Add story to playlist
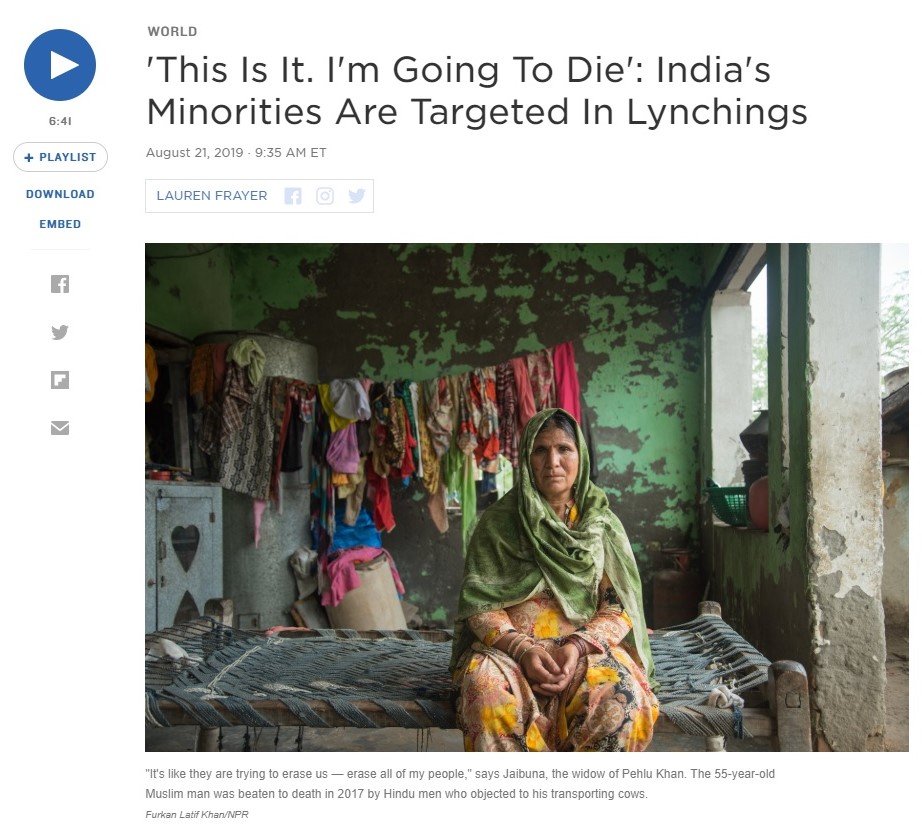The width and height of the screenshot is (922, 828). (60, 157)
